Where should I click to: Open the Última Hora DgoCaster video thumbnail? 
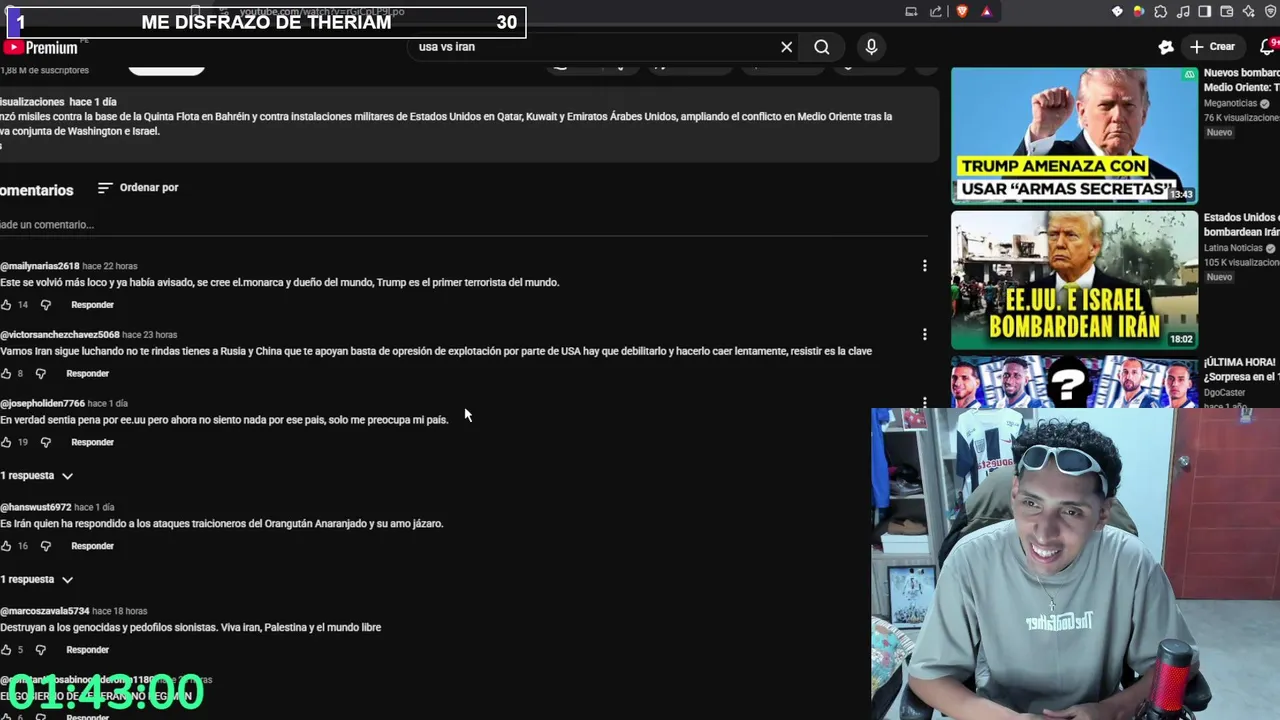1074,381
